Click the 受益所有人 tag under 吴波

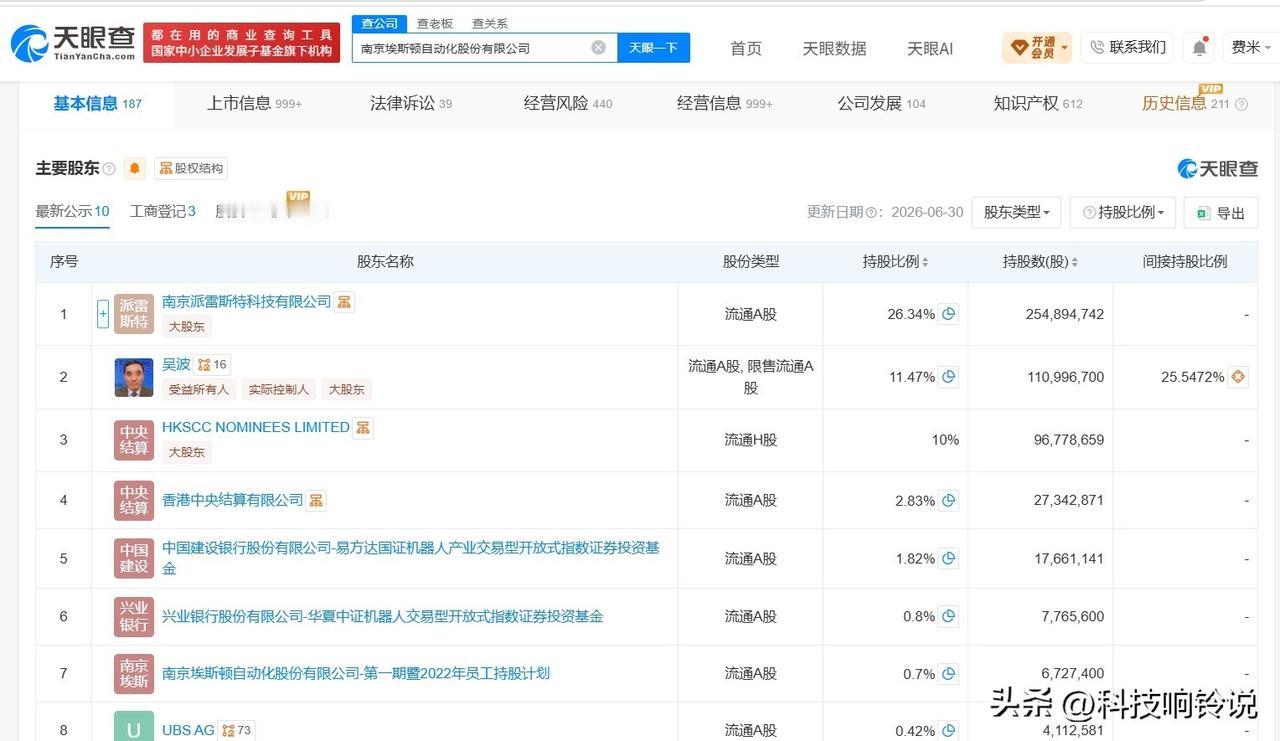coord(199,389)
